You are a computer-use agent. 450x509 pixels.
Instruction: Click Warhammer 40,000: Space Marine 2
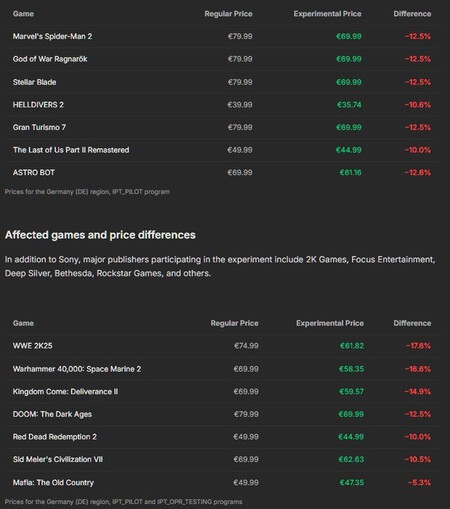(x=77, y=369)
